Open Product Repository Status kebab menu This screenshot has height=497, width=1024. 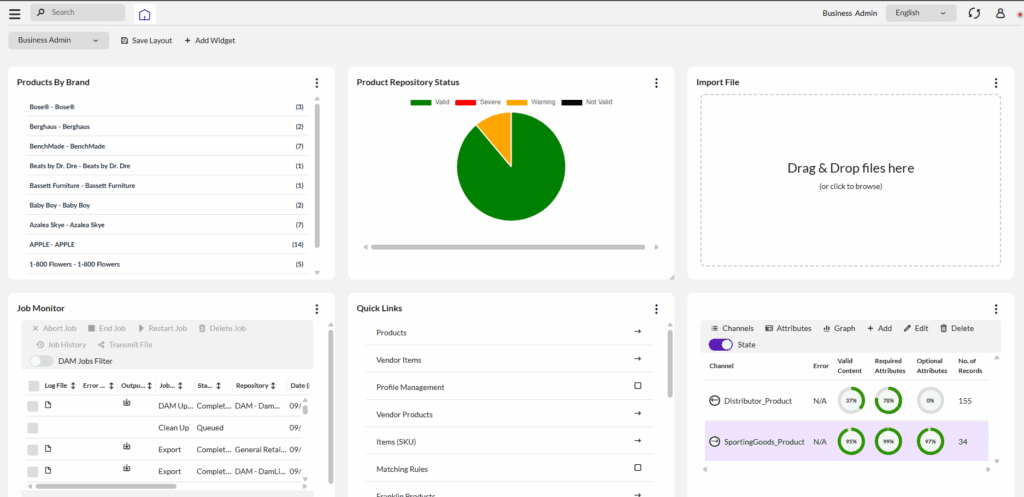pos(656,83)
